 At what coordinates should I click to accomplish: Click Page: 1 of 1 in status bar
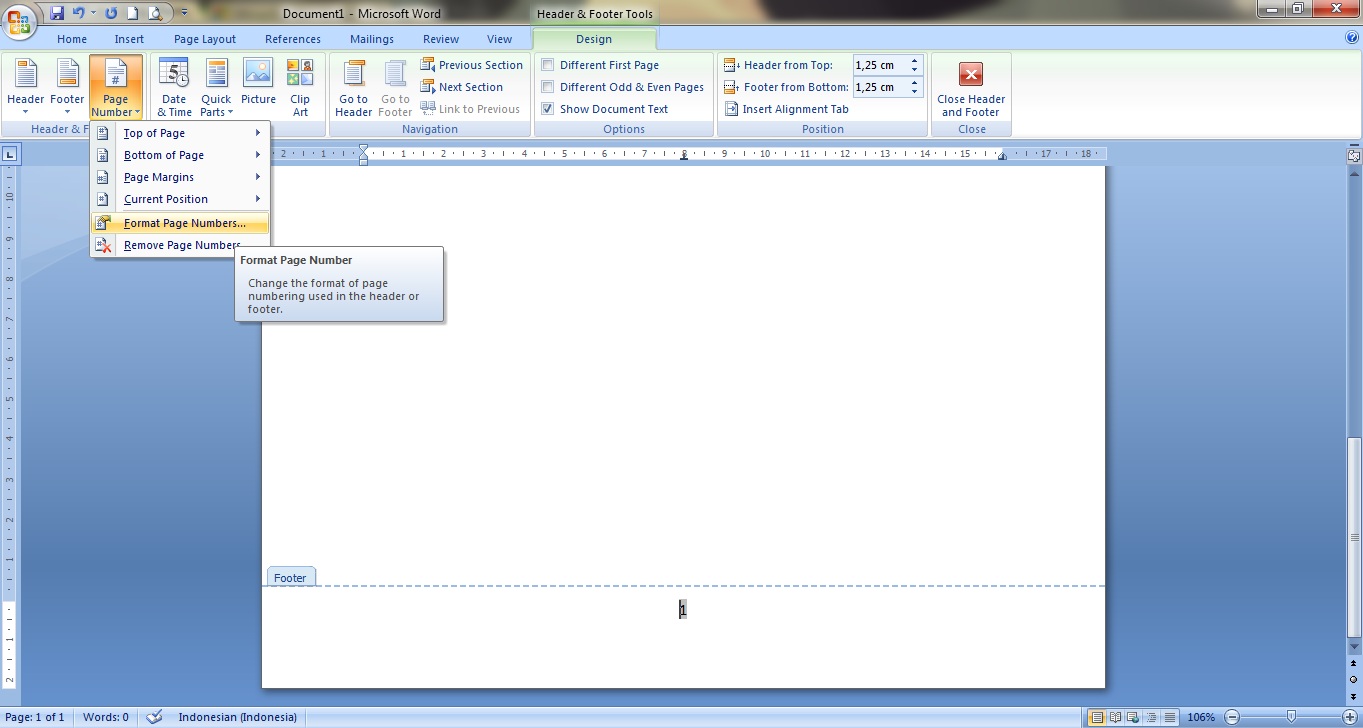coord(36,717)
